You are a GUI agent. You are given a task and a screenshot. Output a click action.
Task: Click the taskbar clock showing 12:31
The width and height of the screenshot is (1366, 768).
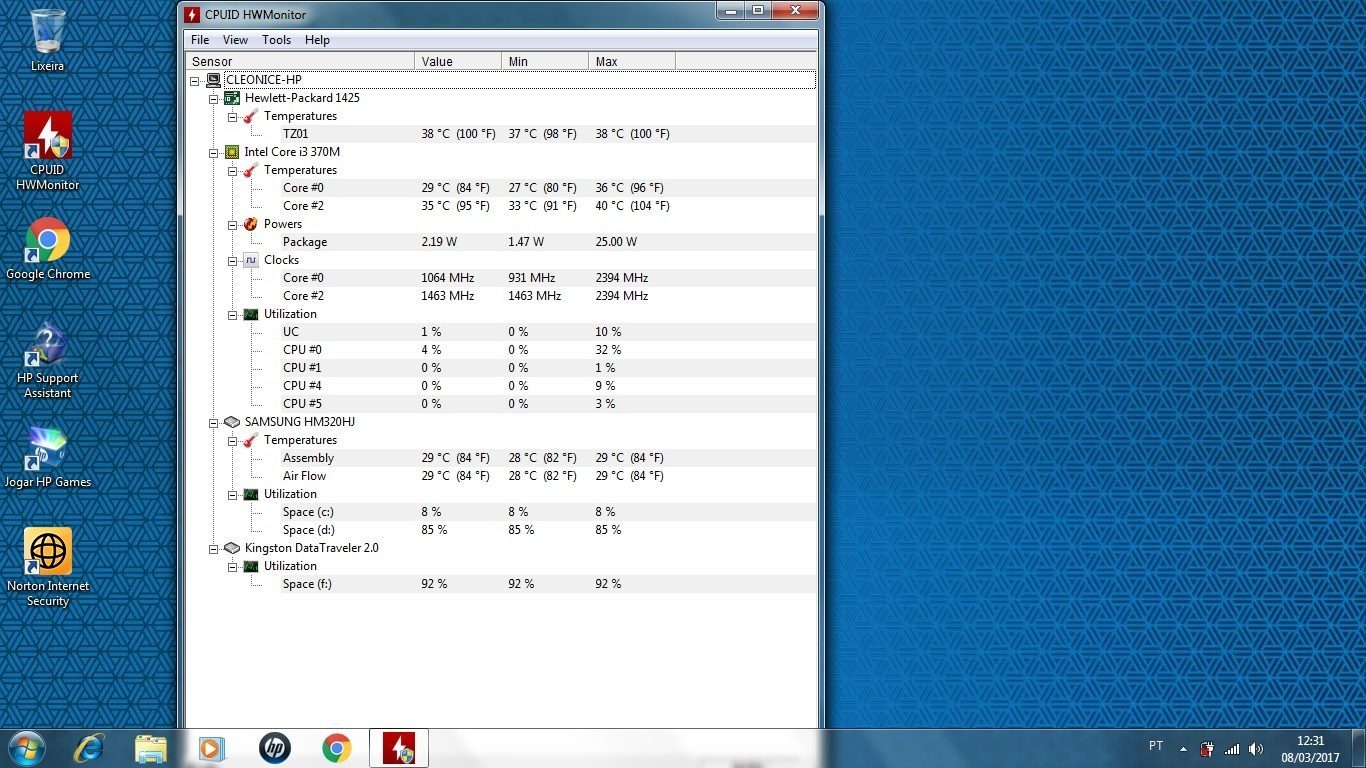pyautogui.click(x=1310, y=749)
